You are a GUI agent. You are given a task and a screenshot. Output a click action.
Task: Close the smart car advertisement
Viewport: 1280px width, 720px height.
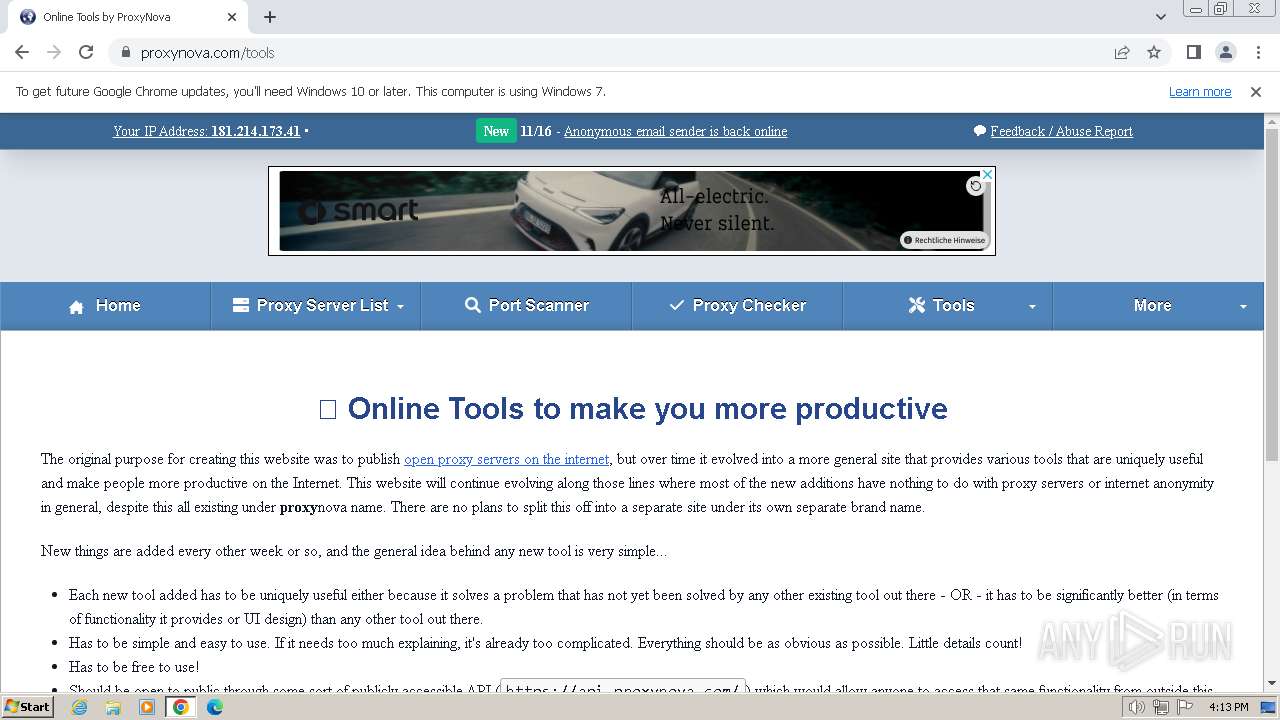pyautogui.click(x=987, y=174)
